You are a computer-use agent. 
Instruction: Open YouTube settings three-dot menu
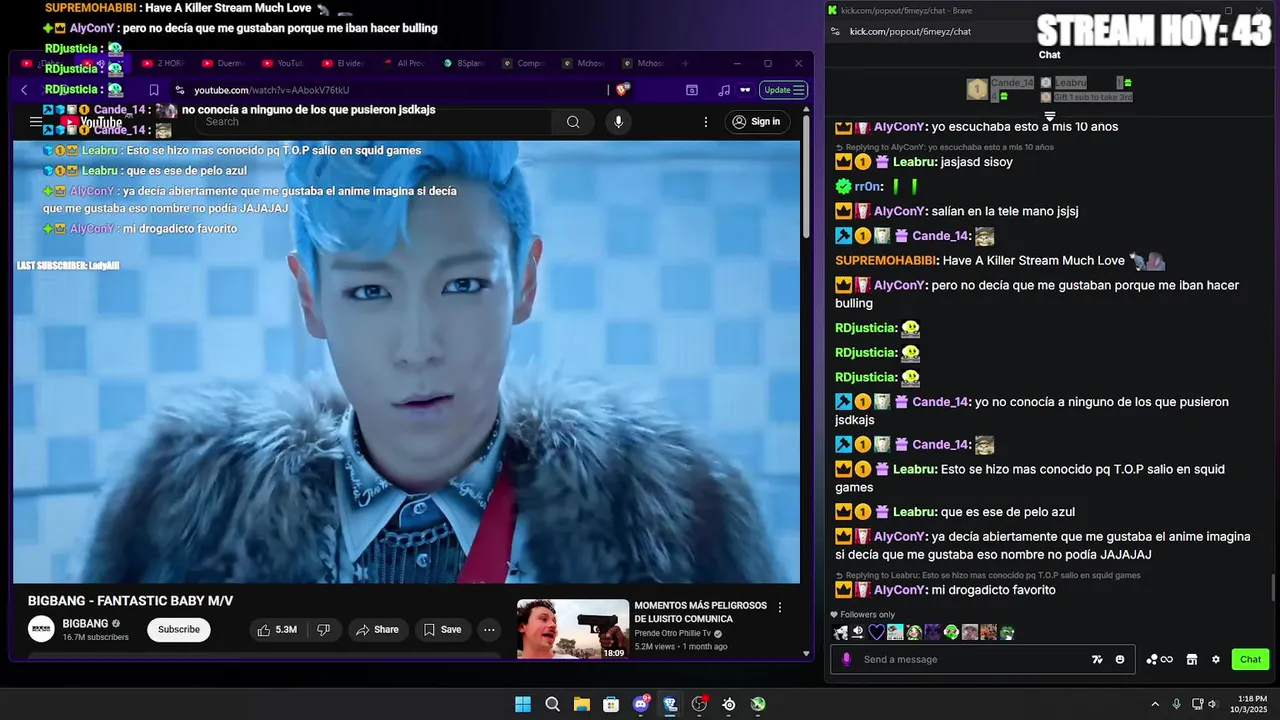[705, 122]
